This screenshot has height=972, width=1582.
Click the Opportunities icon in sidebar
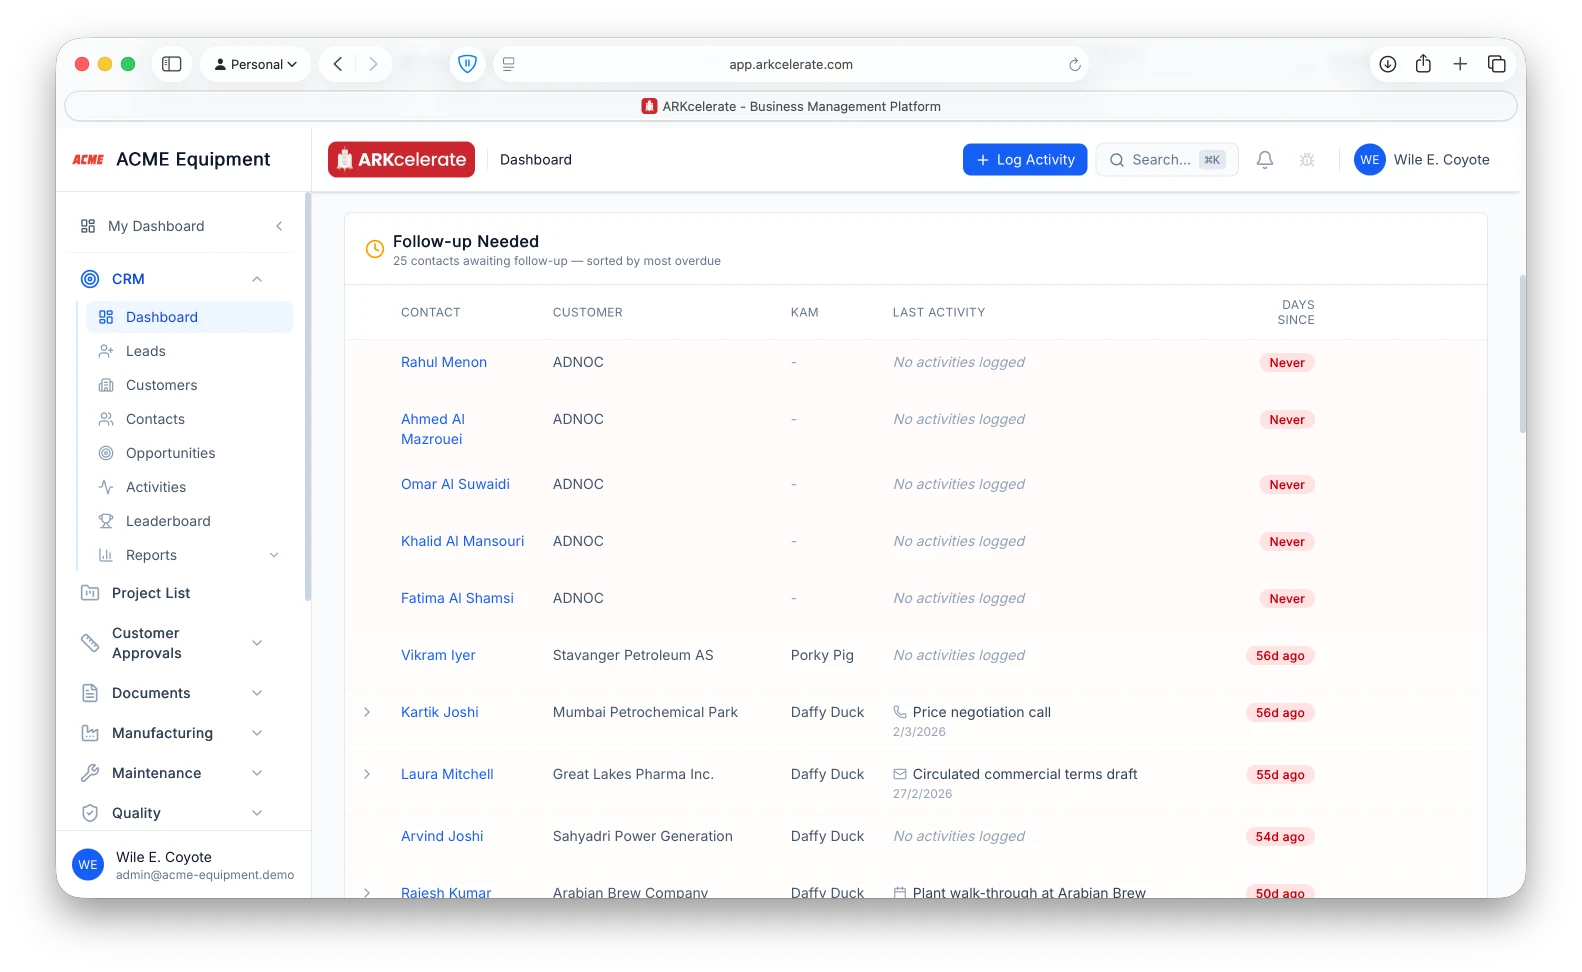click(x=106, y=453)
